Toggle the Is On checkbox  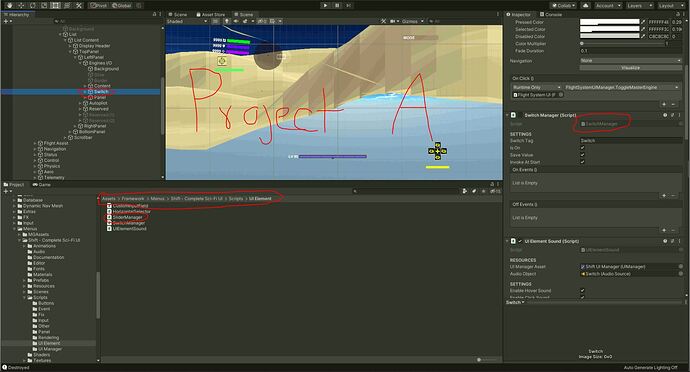(x=583, y=148)
